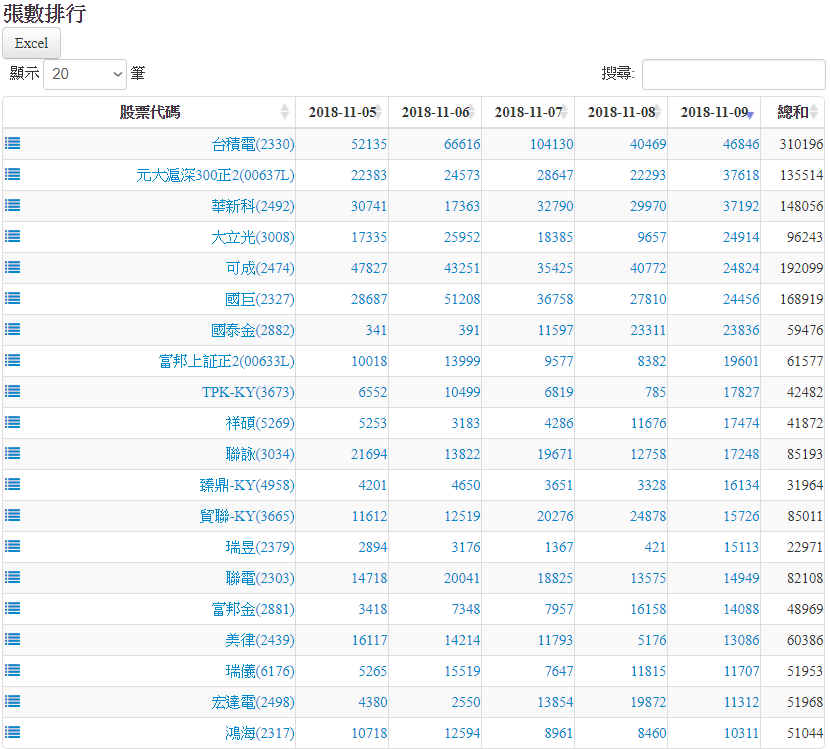Select the list icon in the TPK-KY(3673) row
Image resolution: width=830 pixels, height=749 pixels.
(x=12, y=391)
